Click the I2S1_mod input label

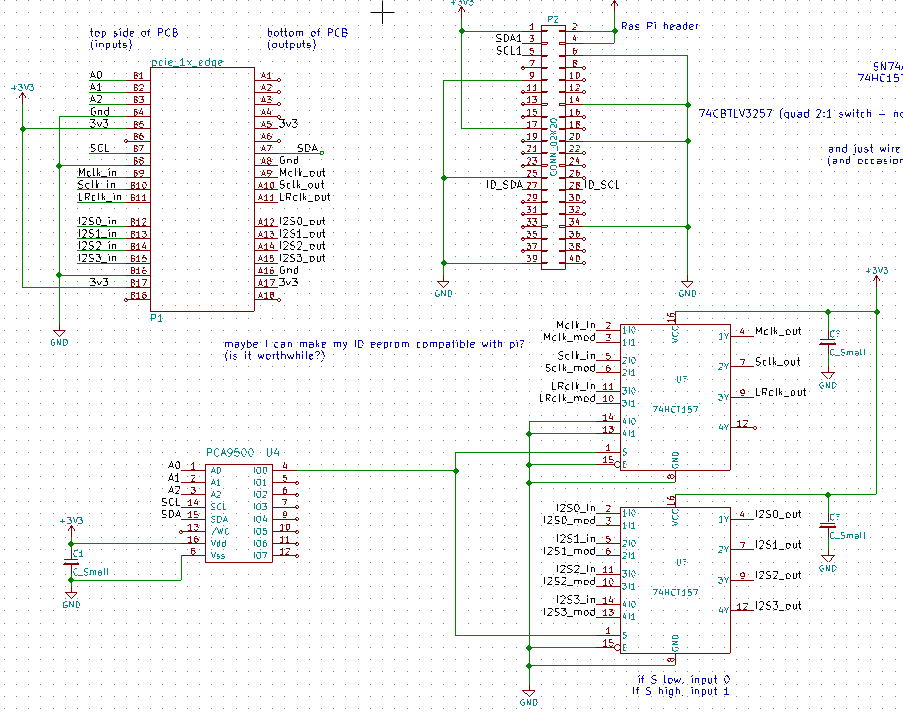569,551
